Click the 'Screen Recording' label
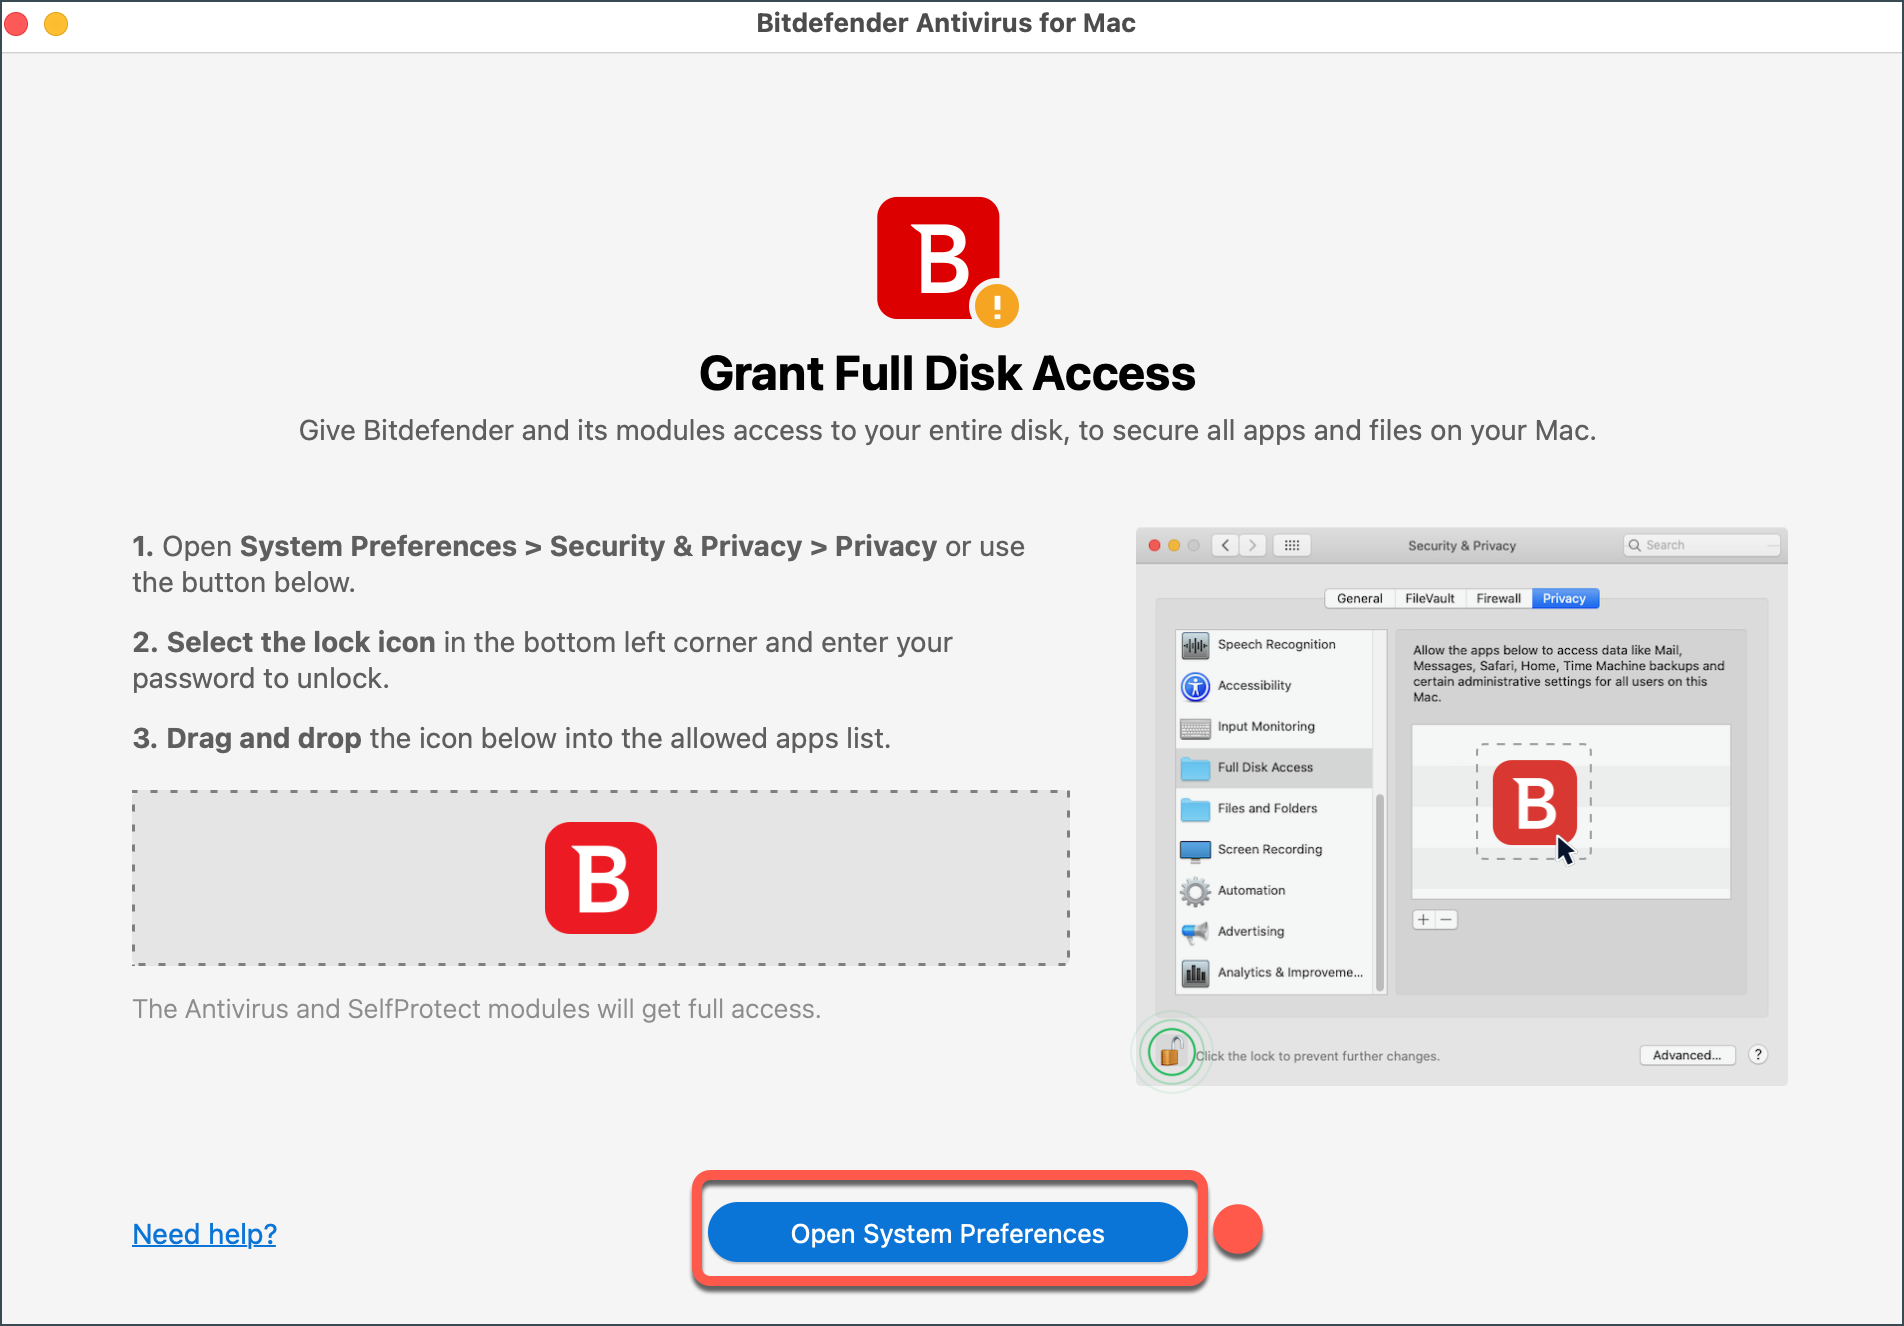Viewport: 1904px width, 1326px height. pyautogui.click(x=1269, y=849)
